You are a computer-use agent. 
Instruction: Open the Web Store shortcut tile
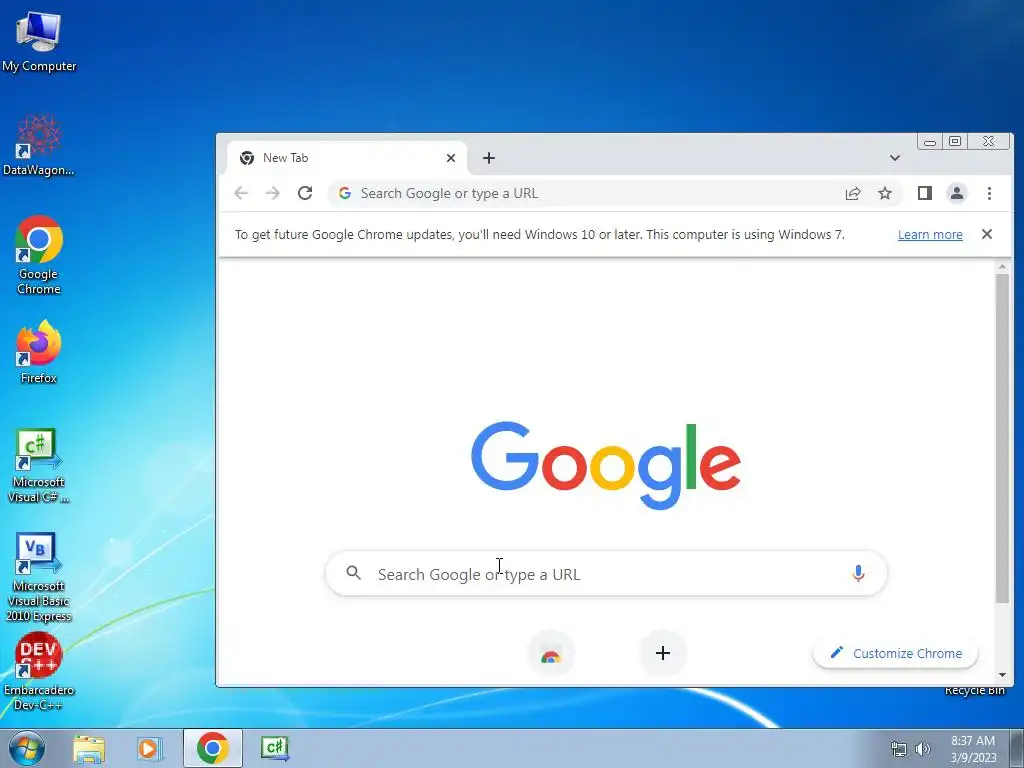(551, 654)
